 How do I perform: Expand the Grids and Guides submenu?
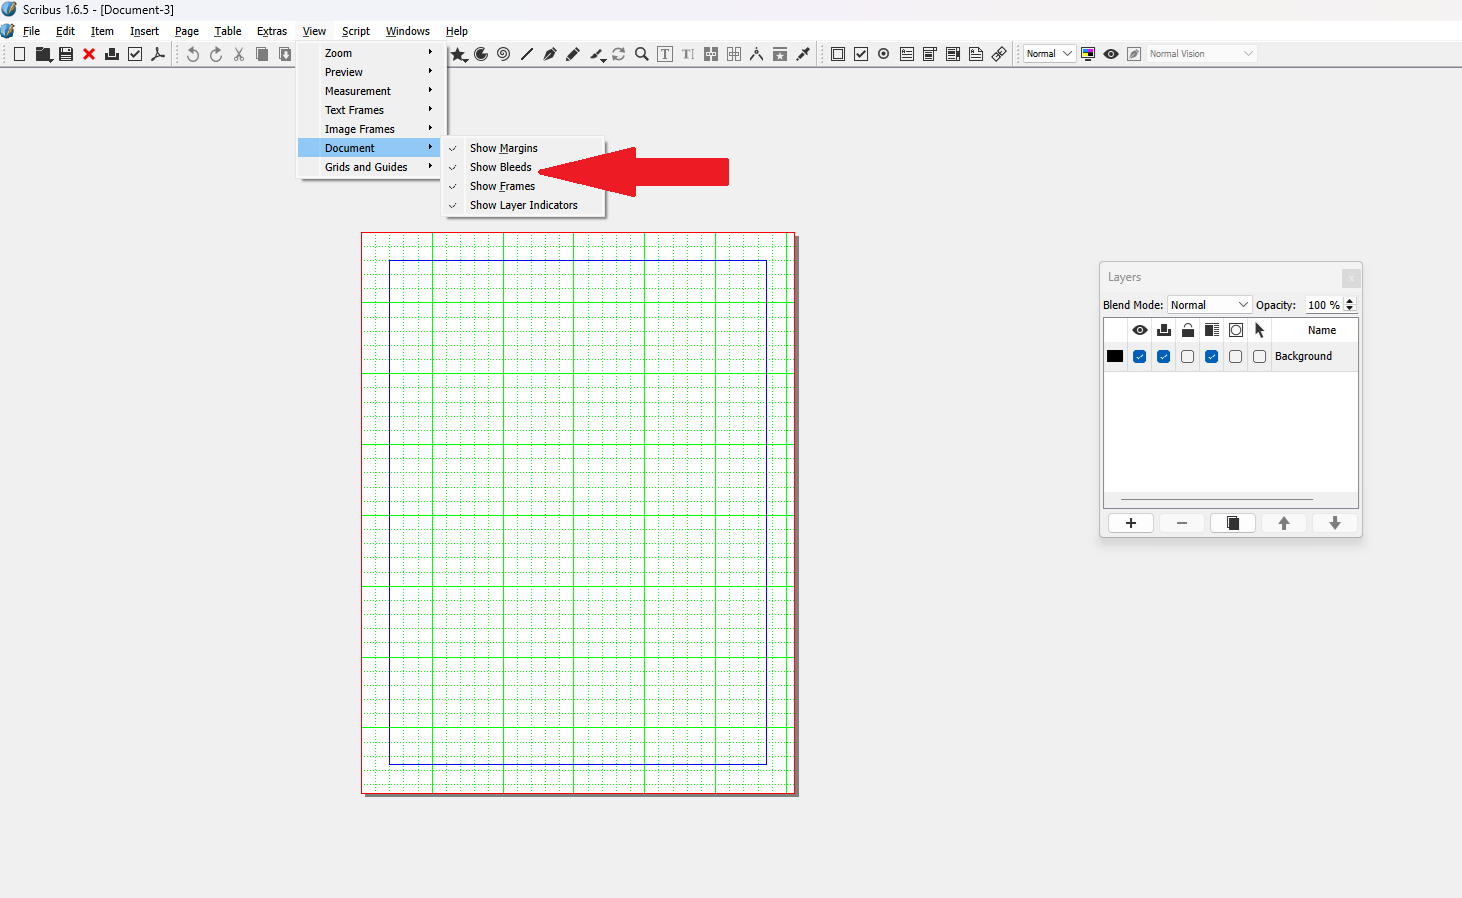[370, 167]
